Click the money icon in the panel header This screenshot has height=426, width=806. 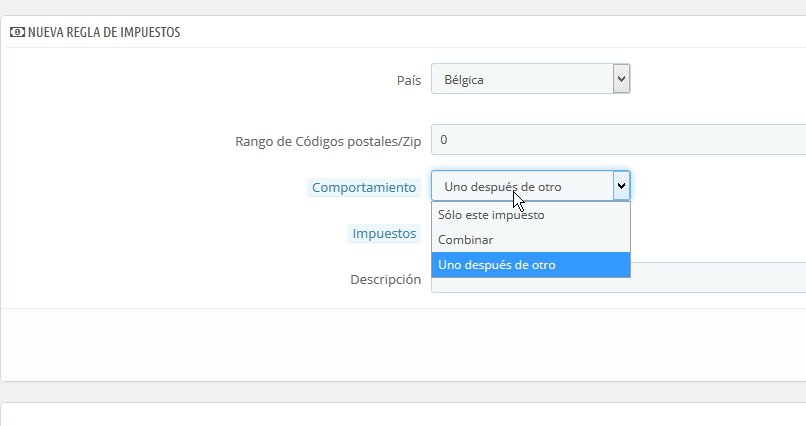pos(17,32)
